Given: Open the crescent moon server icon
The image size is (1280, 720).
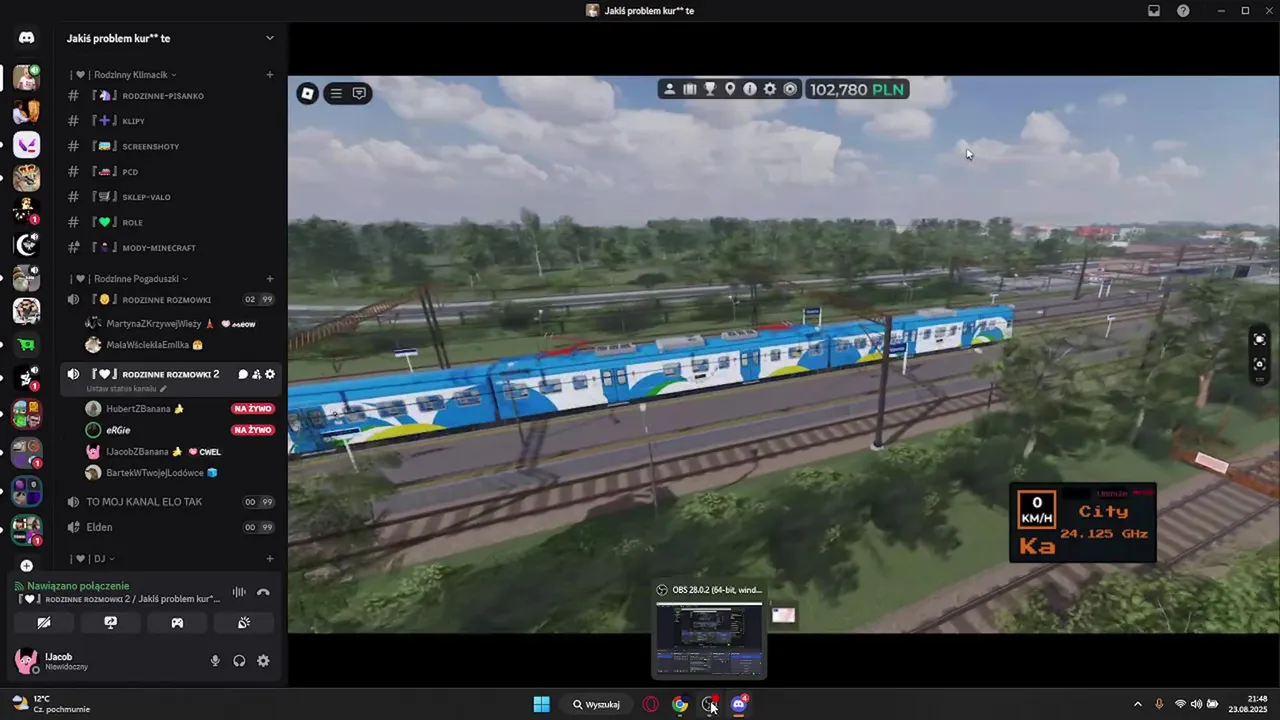Looking at the screenshot, I should pyautogui.click(x=26, y=245).
